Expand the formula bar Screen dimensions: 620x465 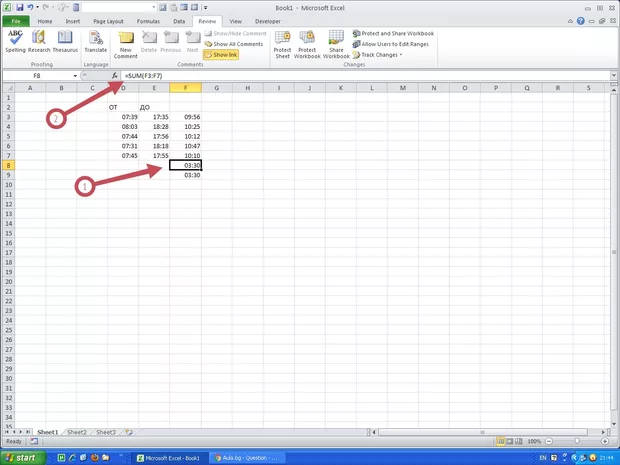coord(614,76)
